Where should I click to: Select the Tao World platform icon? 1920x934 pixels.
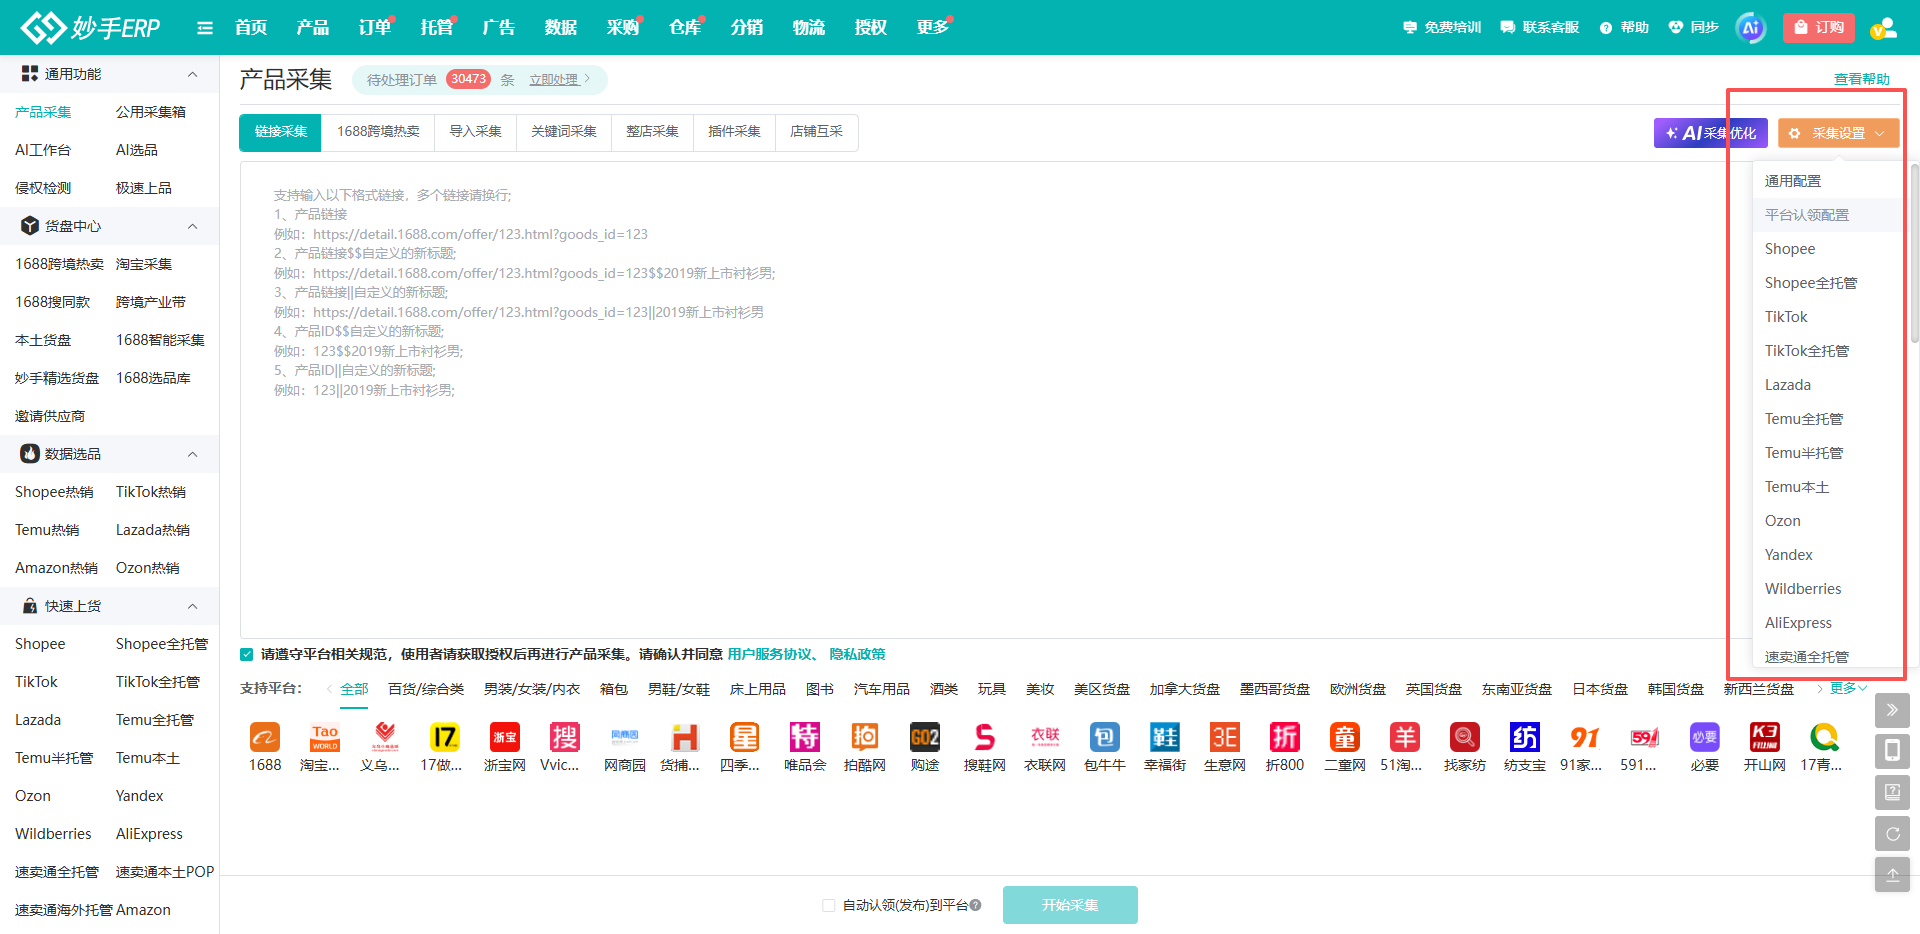325,738
